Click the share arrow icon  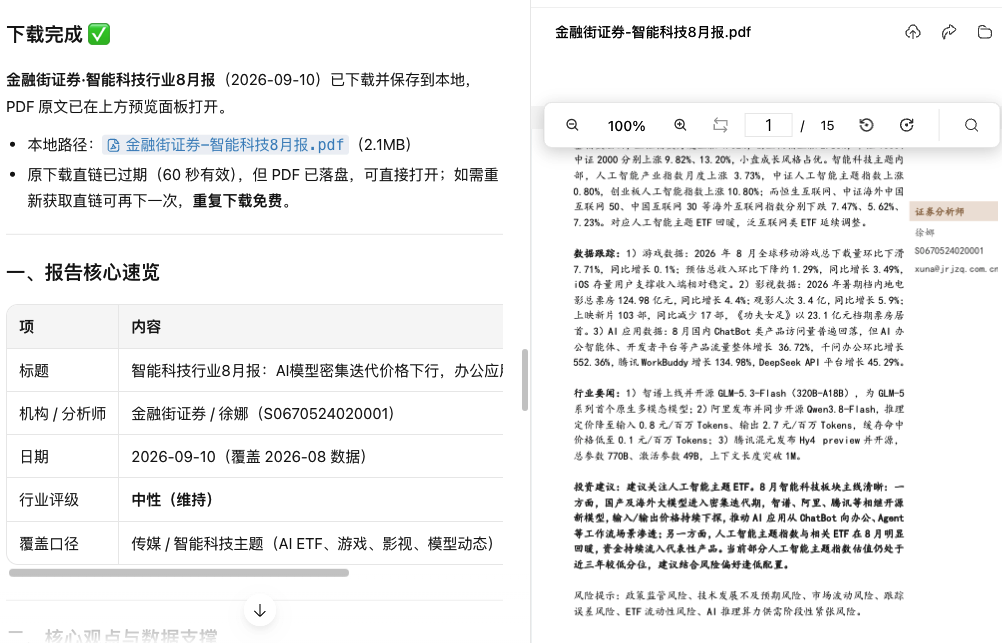point(949,32)
